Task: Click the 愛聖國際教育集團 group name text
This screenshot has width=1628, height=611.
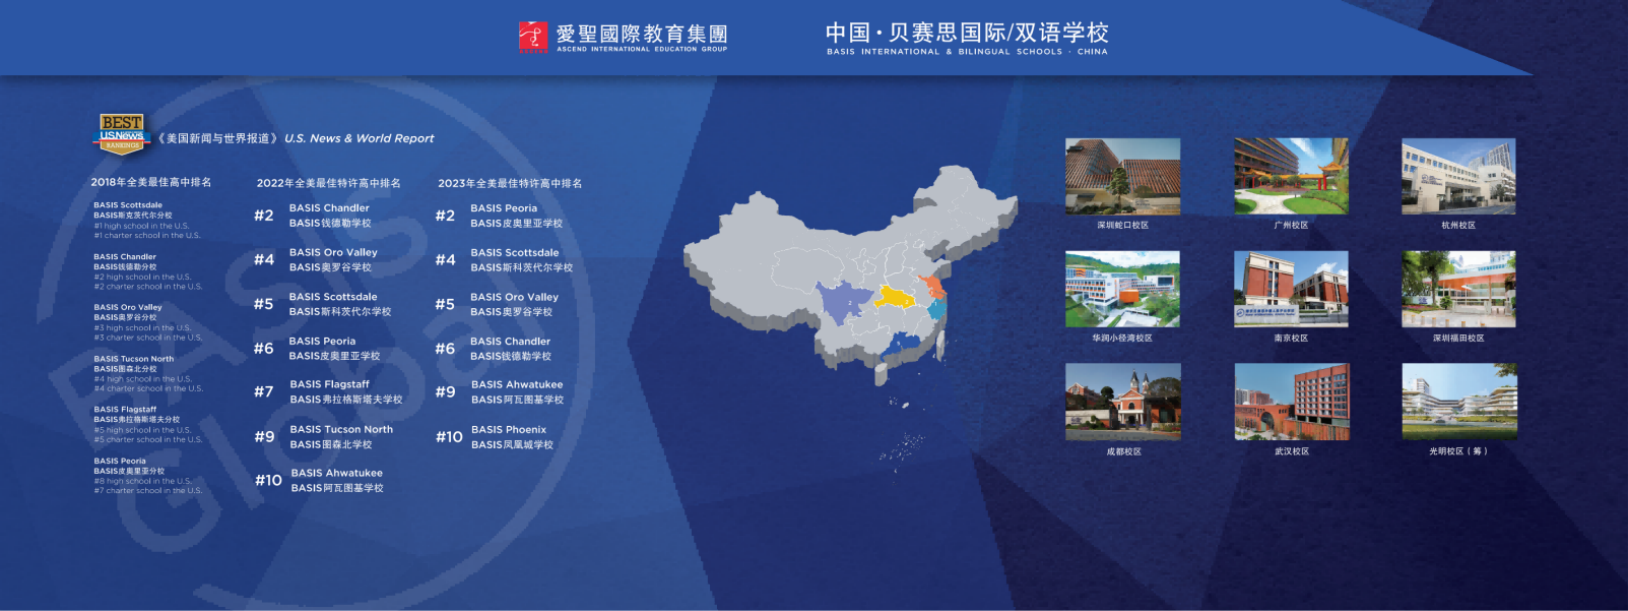Action: pos(642,34)
